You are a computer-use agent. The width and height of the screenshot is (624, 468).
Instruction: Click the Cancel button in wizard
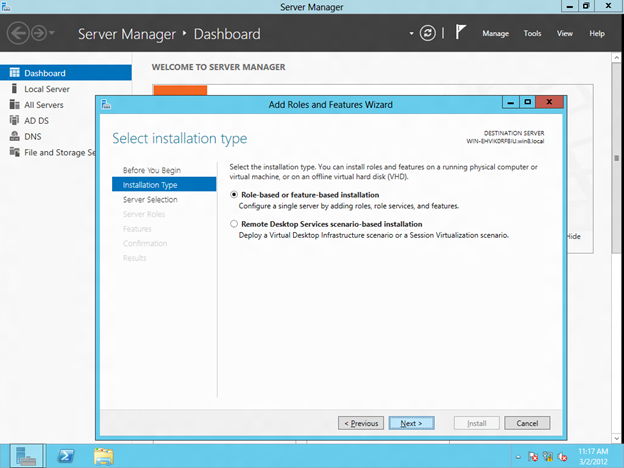click(x=527, y=423)
